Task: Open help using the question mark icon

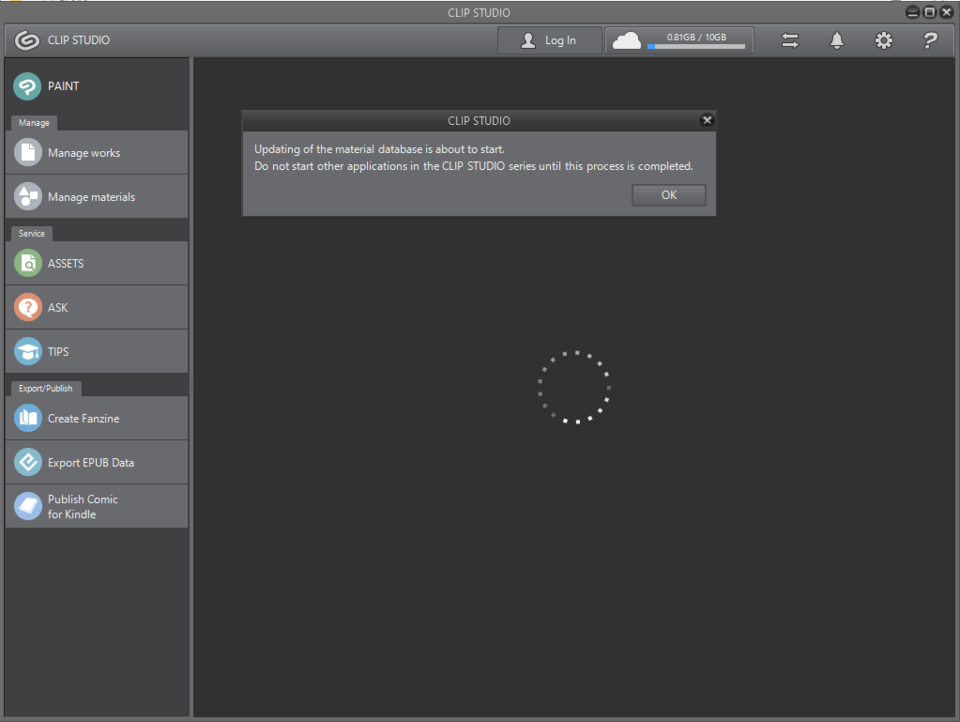Action: pos(930,40)
